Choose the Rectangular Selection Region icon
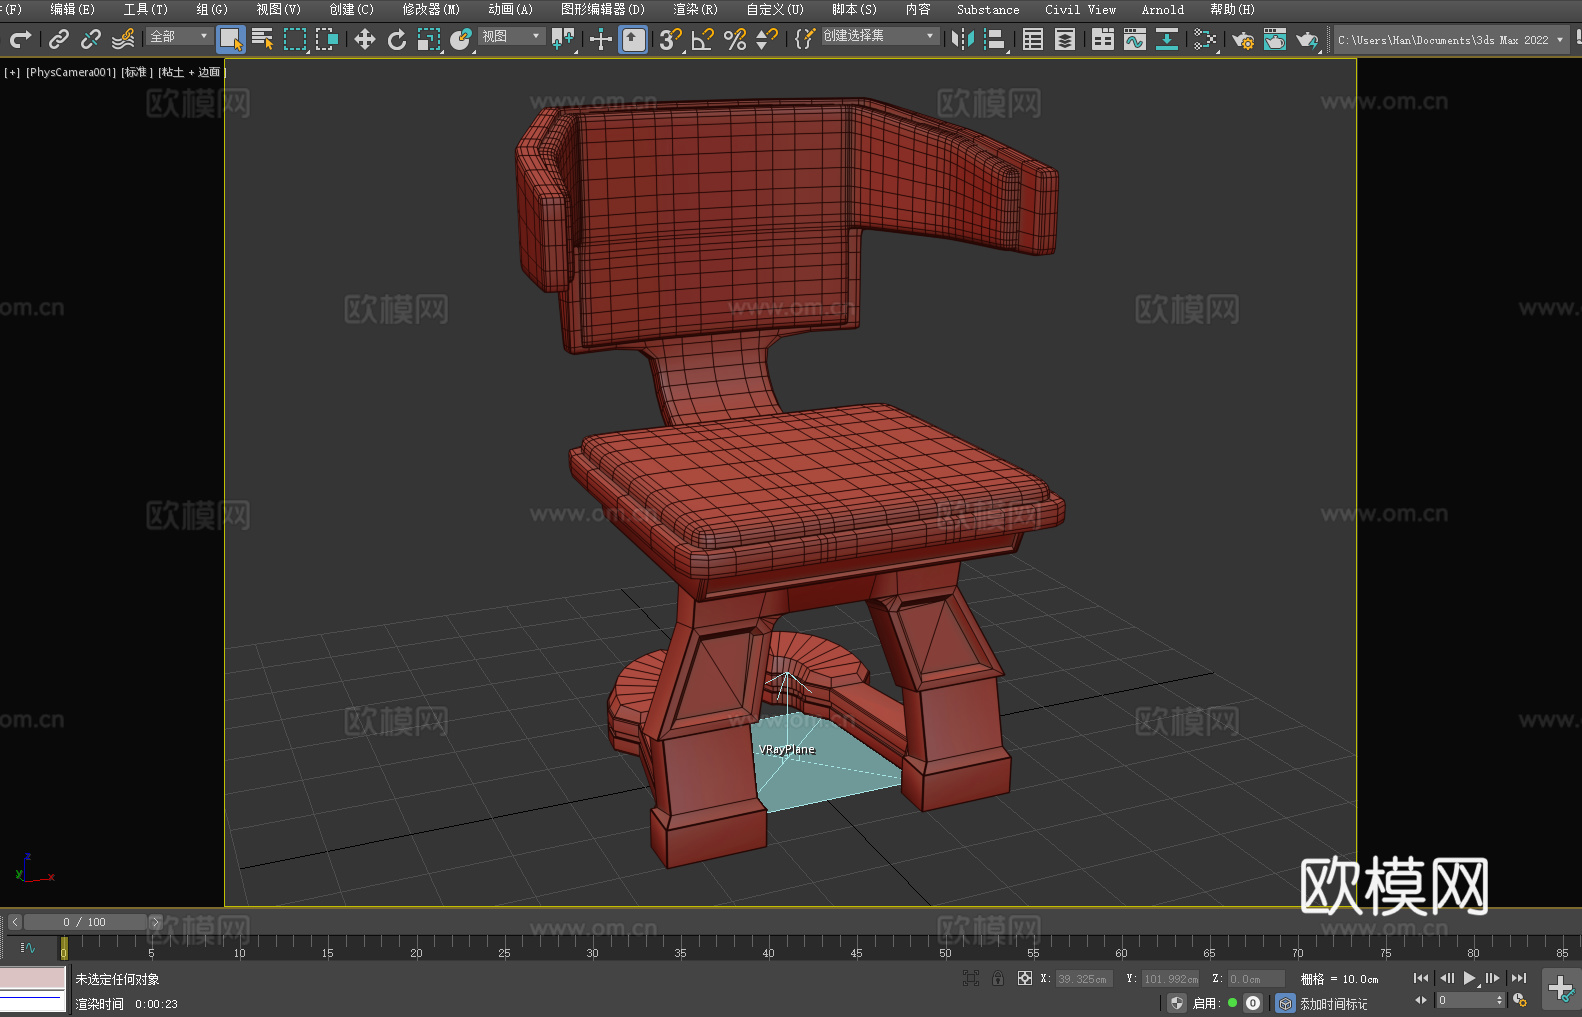This screenshot has height=1017, width=1582. pos(295,39)
